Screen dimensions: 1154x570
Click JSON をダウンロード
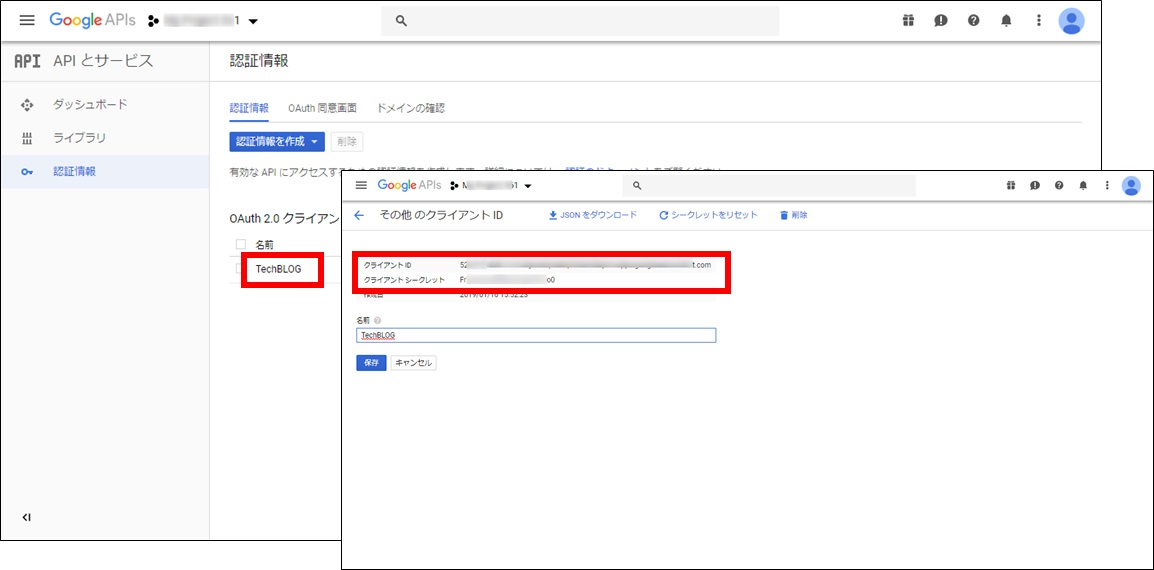click(x=592, y=215)
